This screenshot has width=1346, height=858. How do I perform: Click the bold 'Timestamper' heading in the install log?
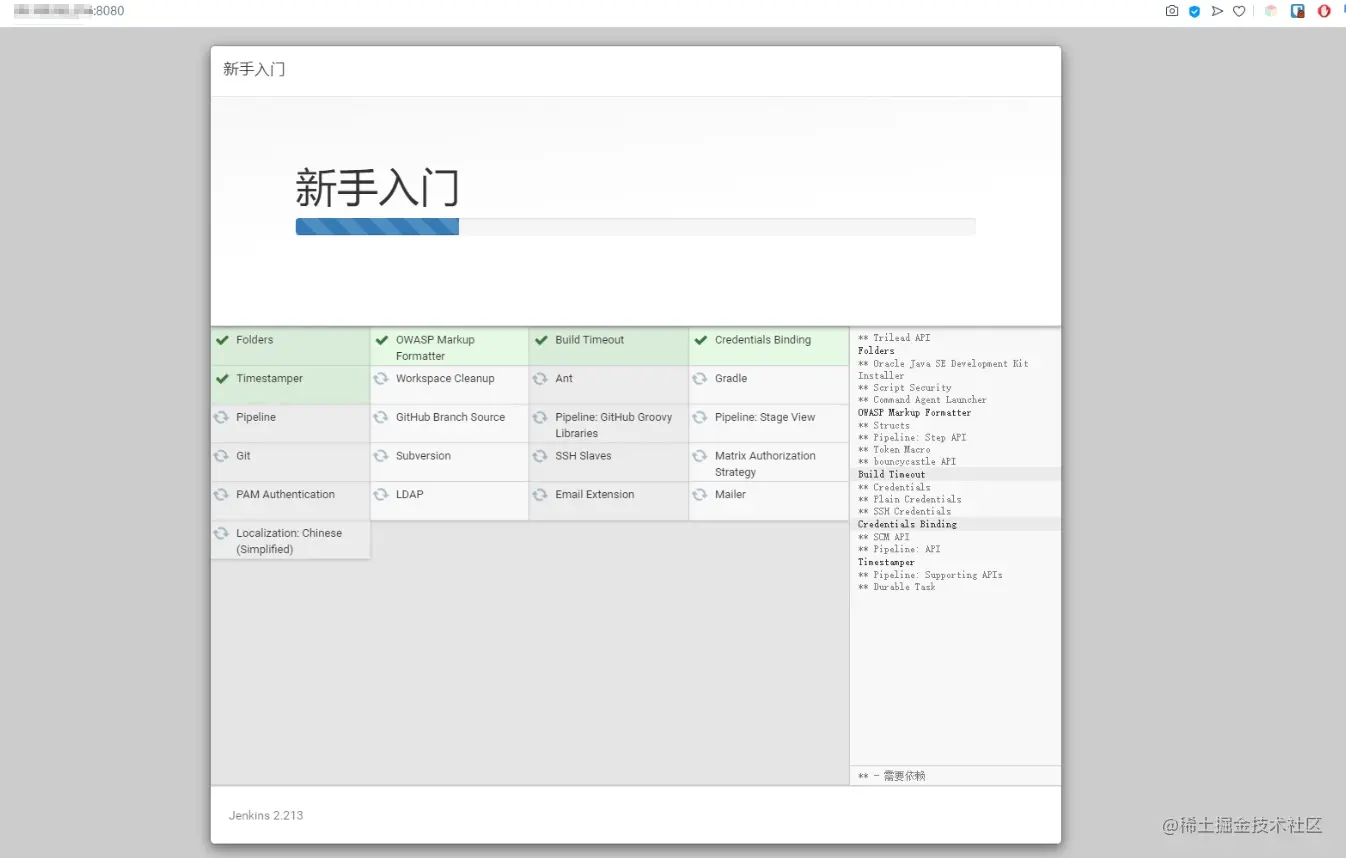[x=886, y=562]
